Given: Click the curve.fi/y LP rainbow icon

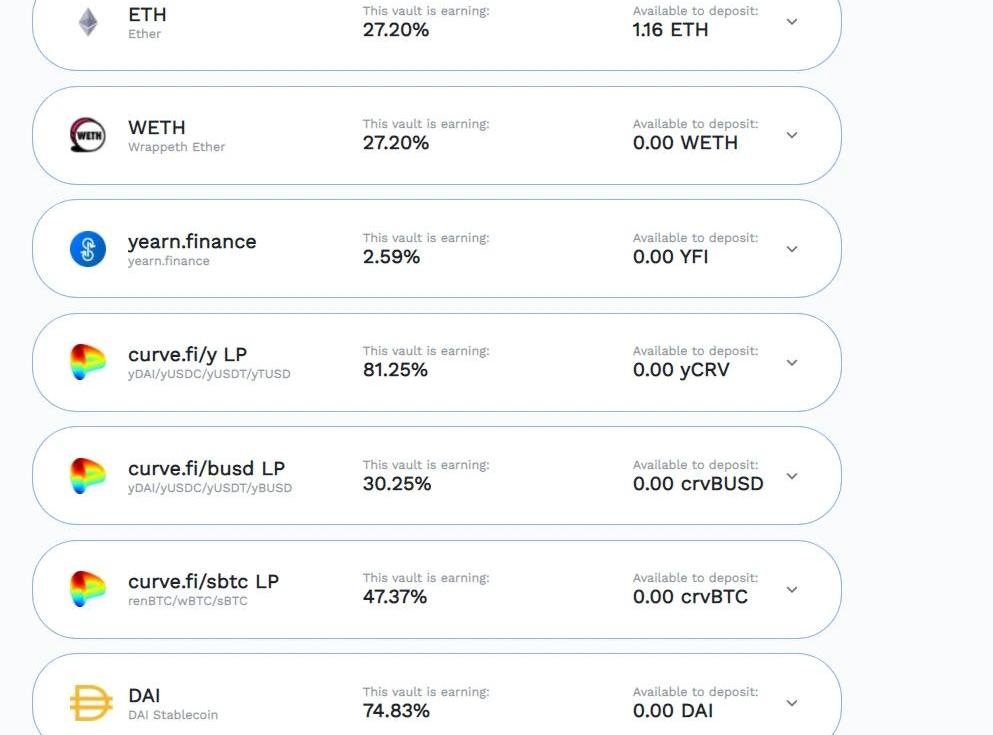Looking at the screenshot, I should point(88,362).
